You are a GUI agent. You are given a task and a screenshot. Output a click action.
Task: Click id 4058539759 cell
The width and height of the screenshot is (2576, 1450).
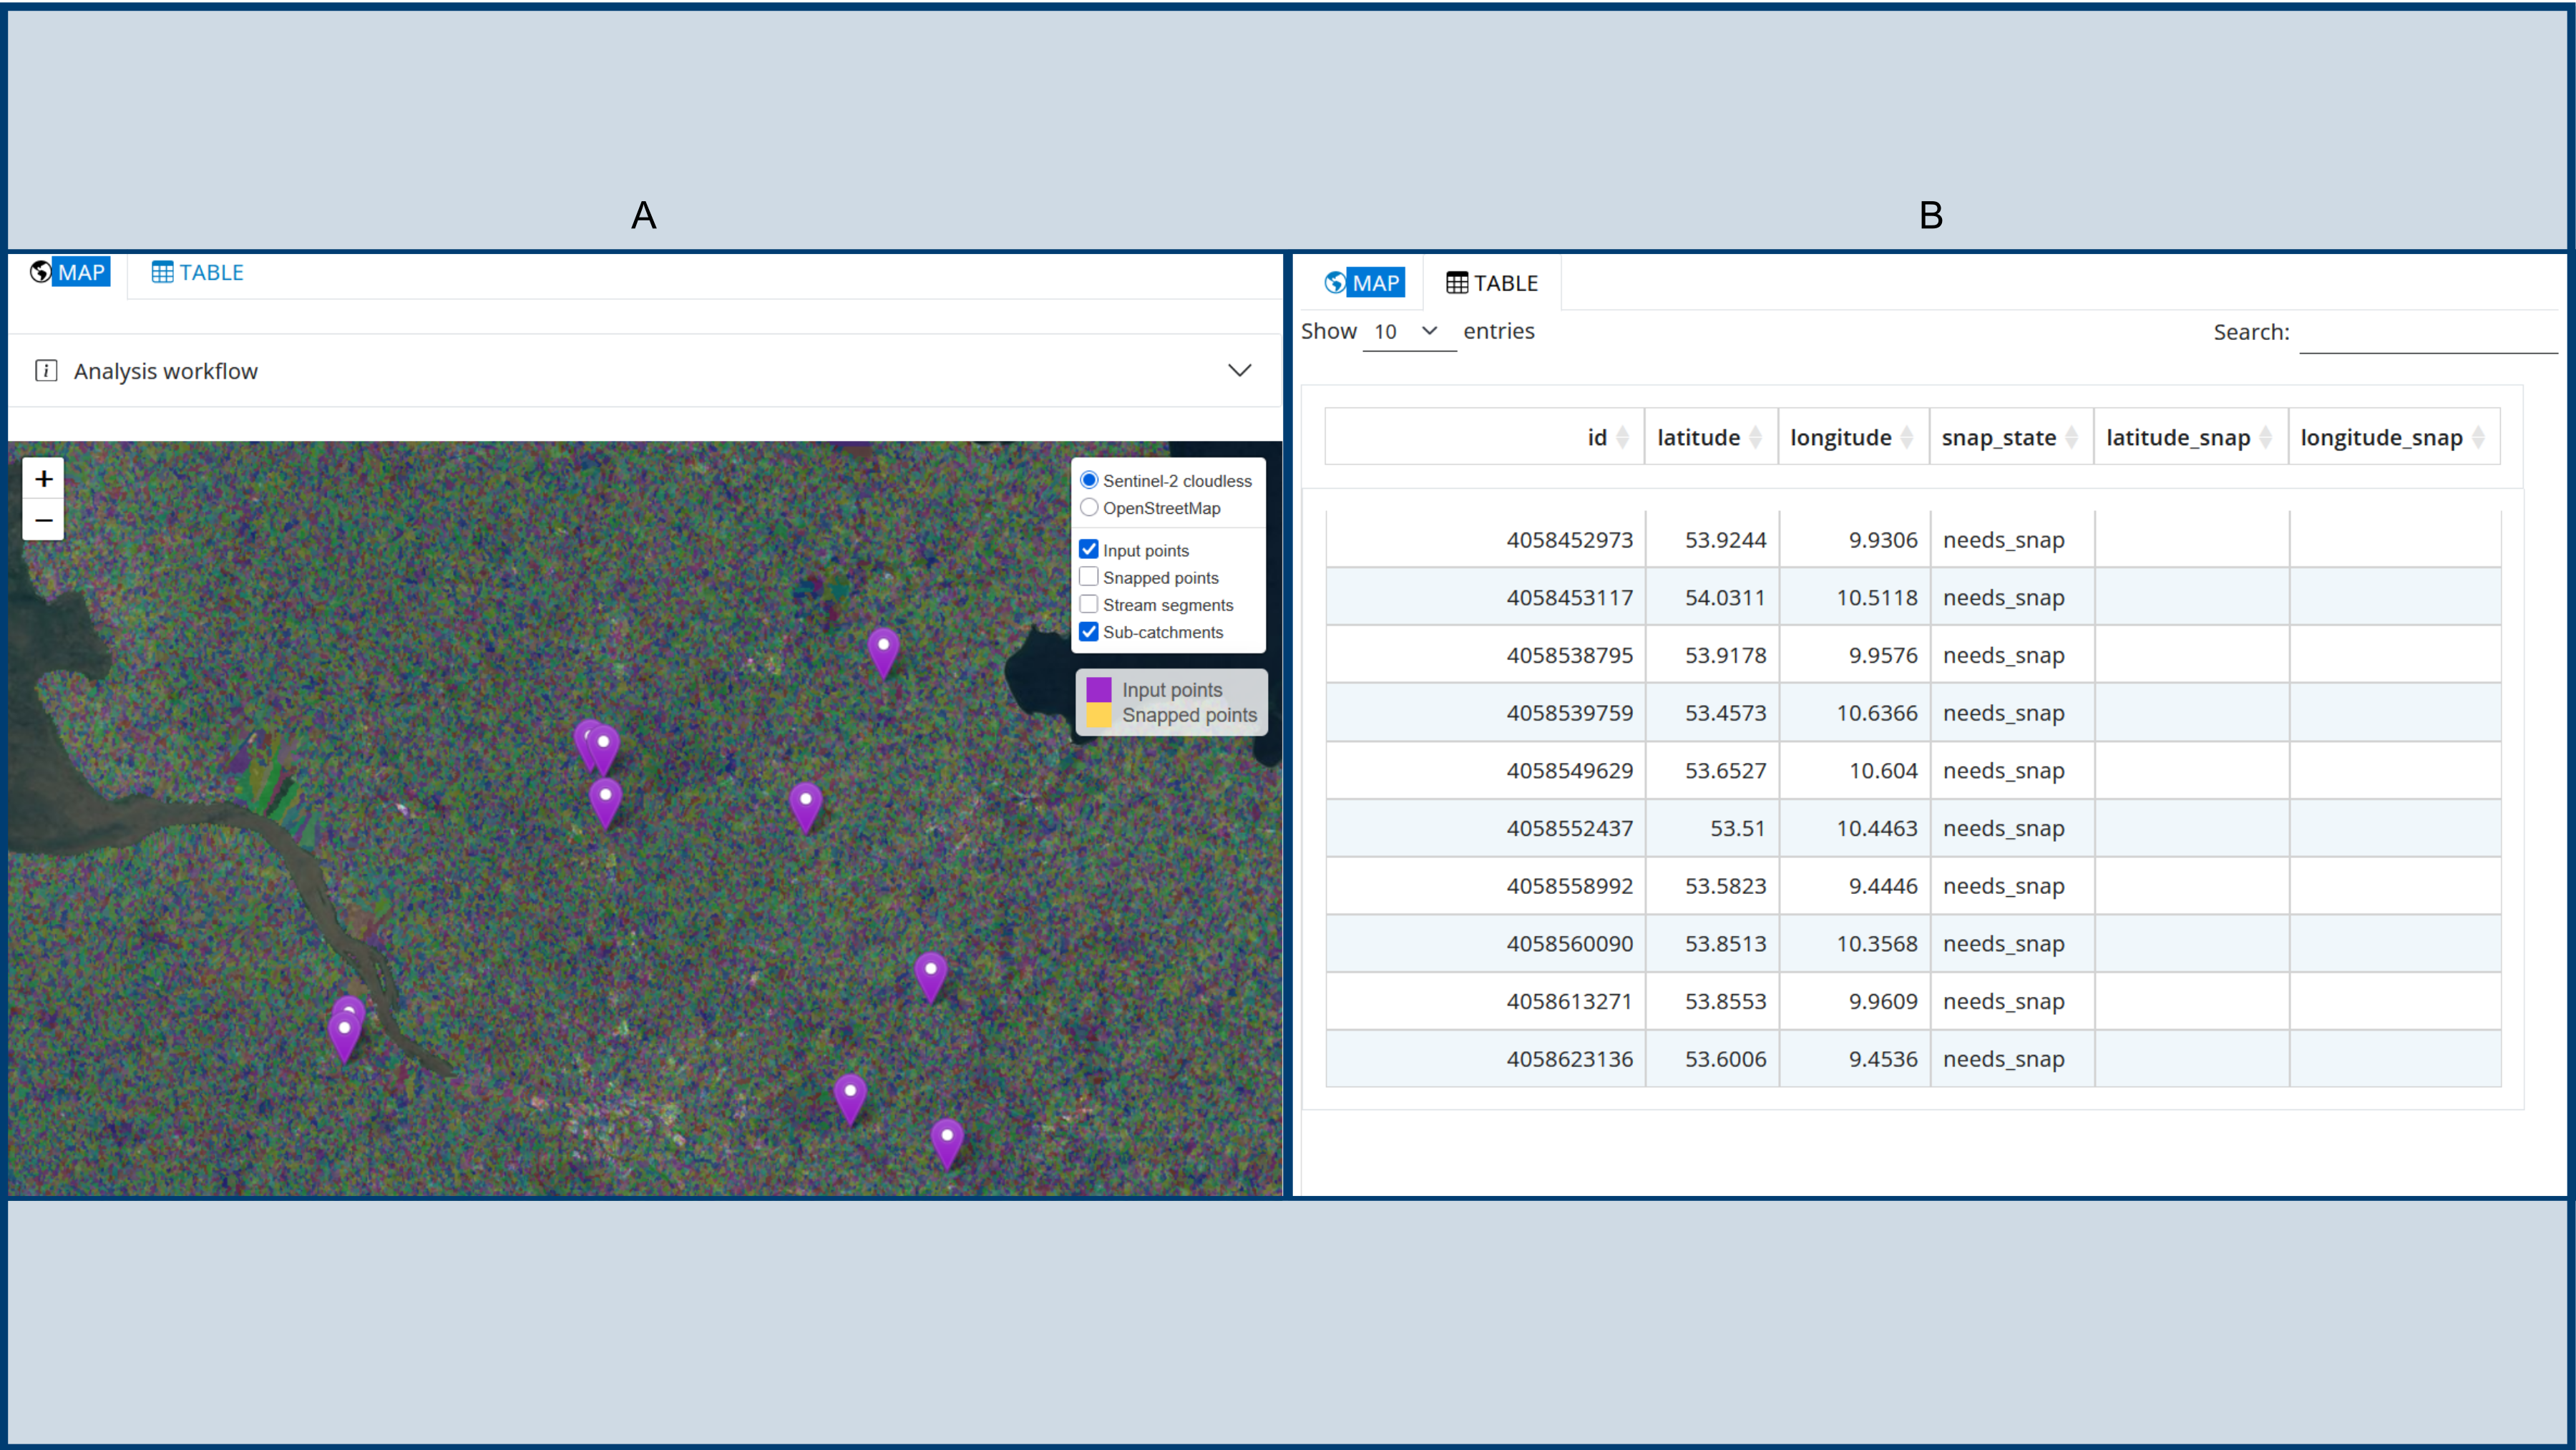click(x=1485, y=714)
